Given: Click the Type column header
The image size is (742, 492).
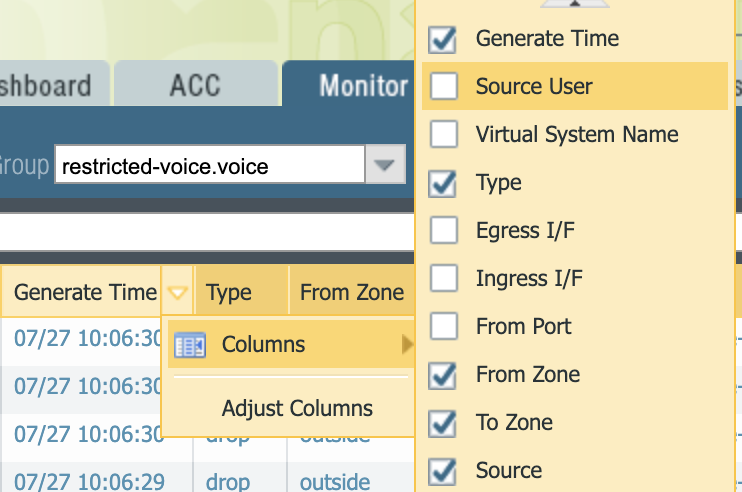Looking at the screenshot, I should click(241, 291).
